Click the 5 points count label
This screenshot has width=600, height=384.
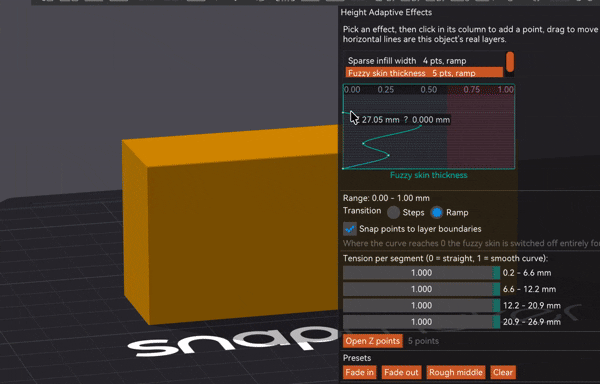pyautogui.click(x=423, y=341)
